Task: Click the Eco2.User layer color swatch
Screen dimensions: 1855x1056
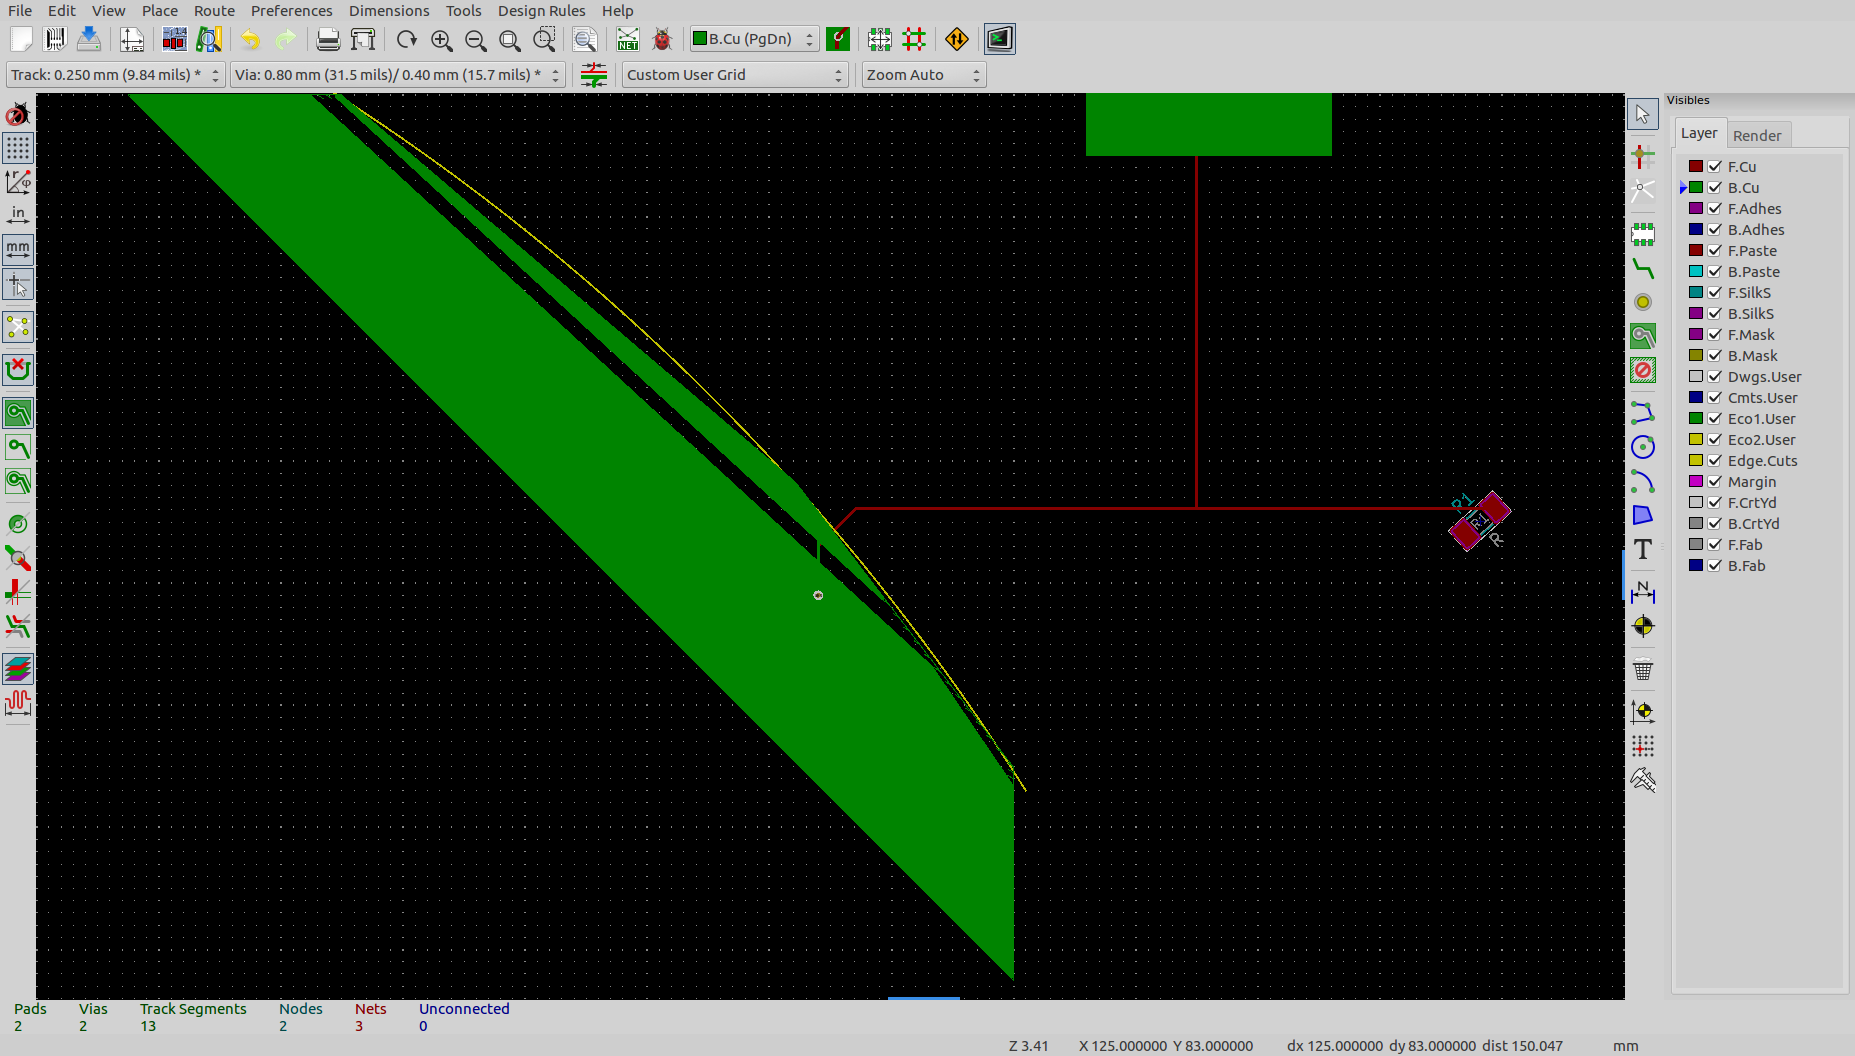Action: point(1696,440)
